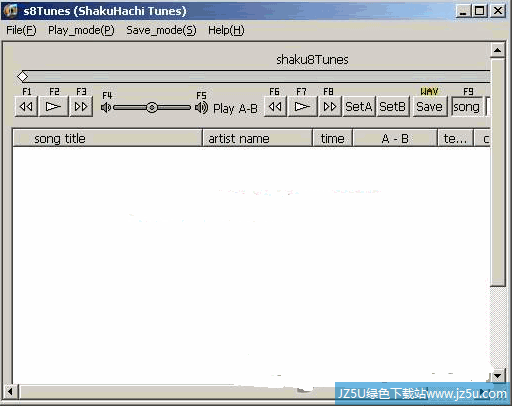
Task: Sort by the artist name column header
Action: pos(257,138)
